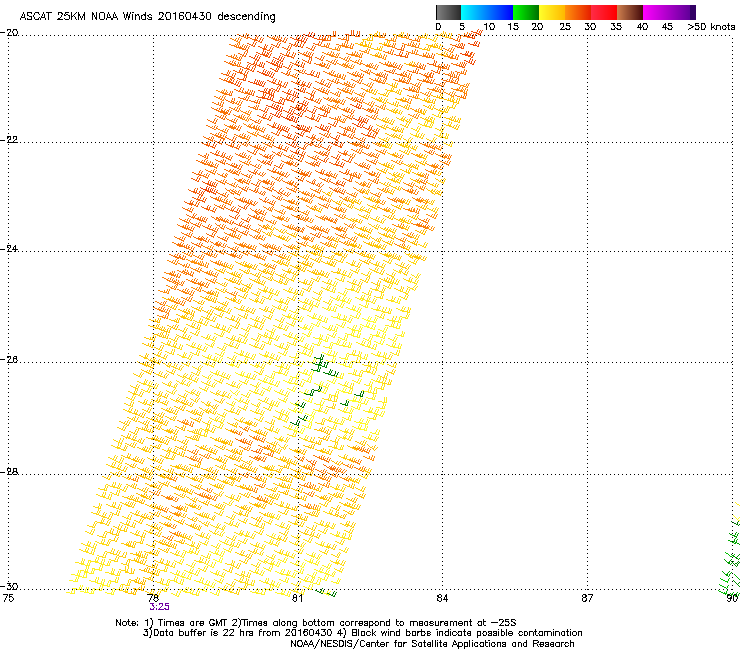This screenshot has width=740, height=650.
Task: Click the 84 longitude axis label
Action: (x=442, y=599)
